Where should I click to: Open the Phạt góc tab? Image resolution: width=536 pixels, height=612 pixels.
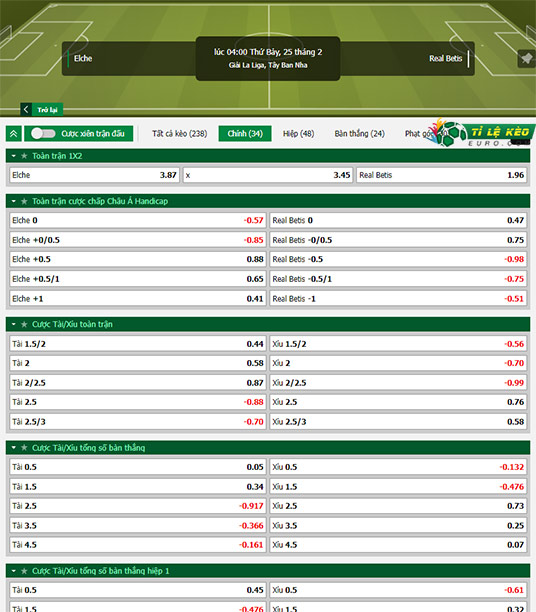pyautogui.click(x=419, y=134)
